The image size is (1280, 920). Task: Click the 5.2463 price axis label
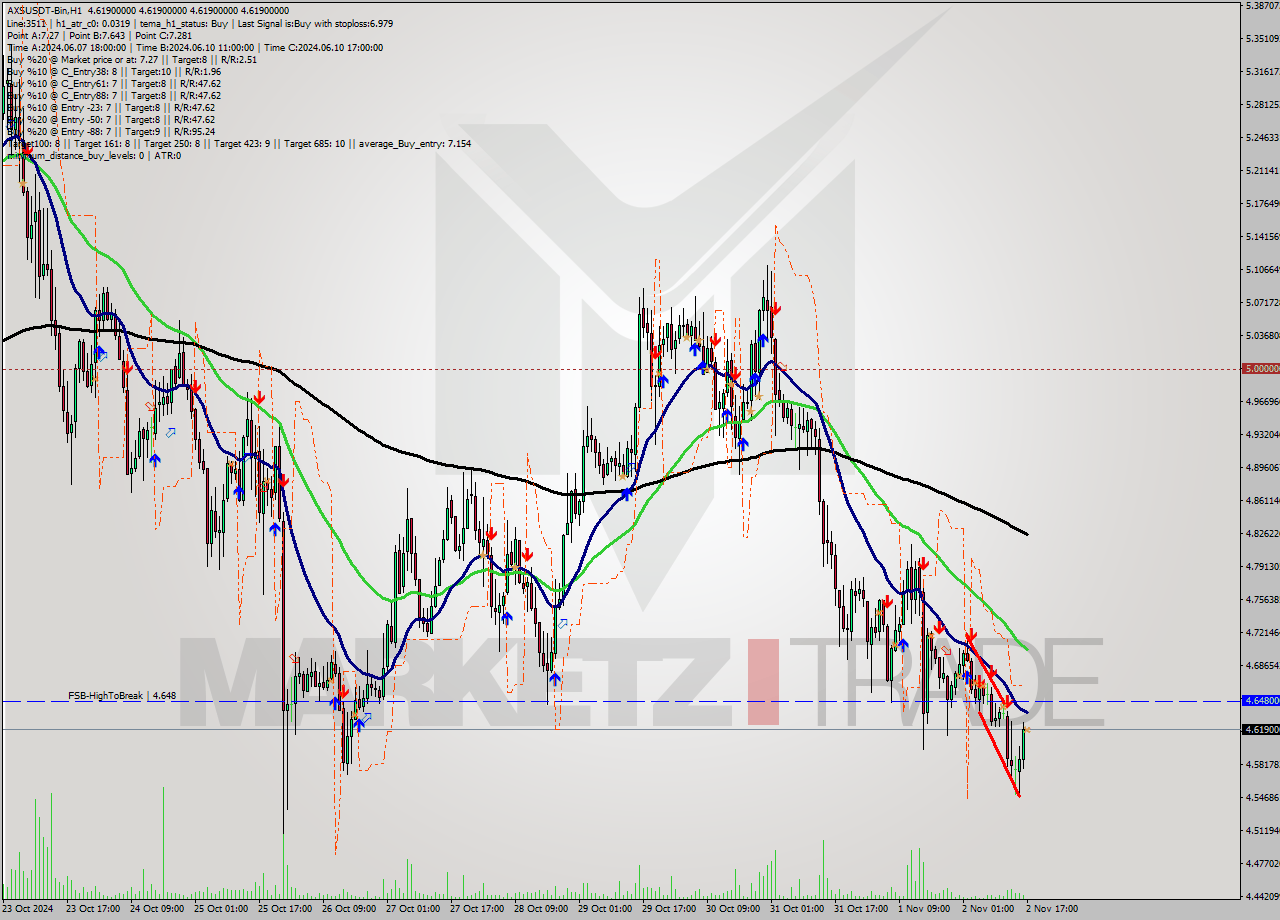pos(1262,137)
